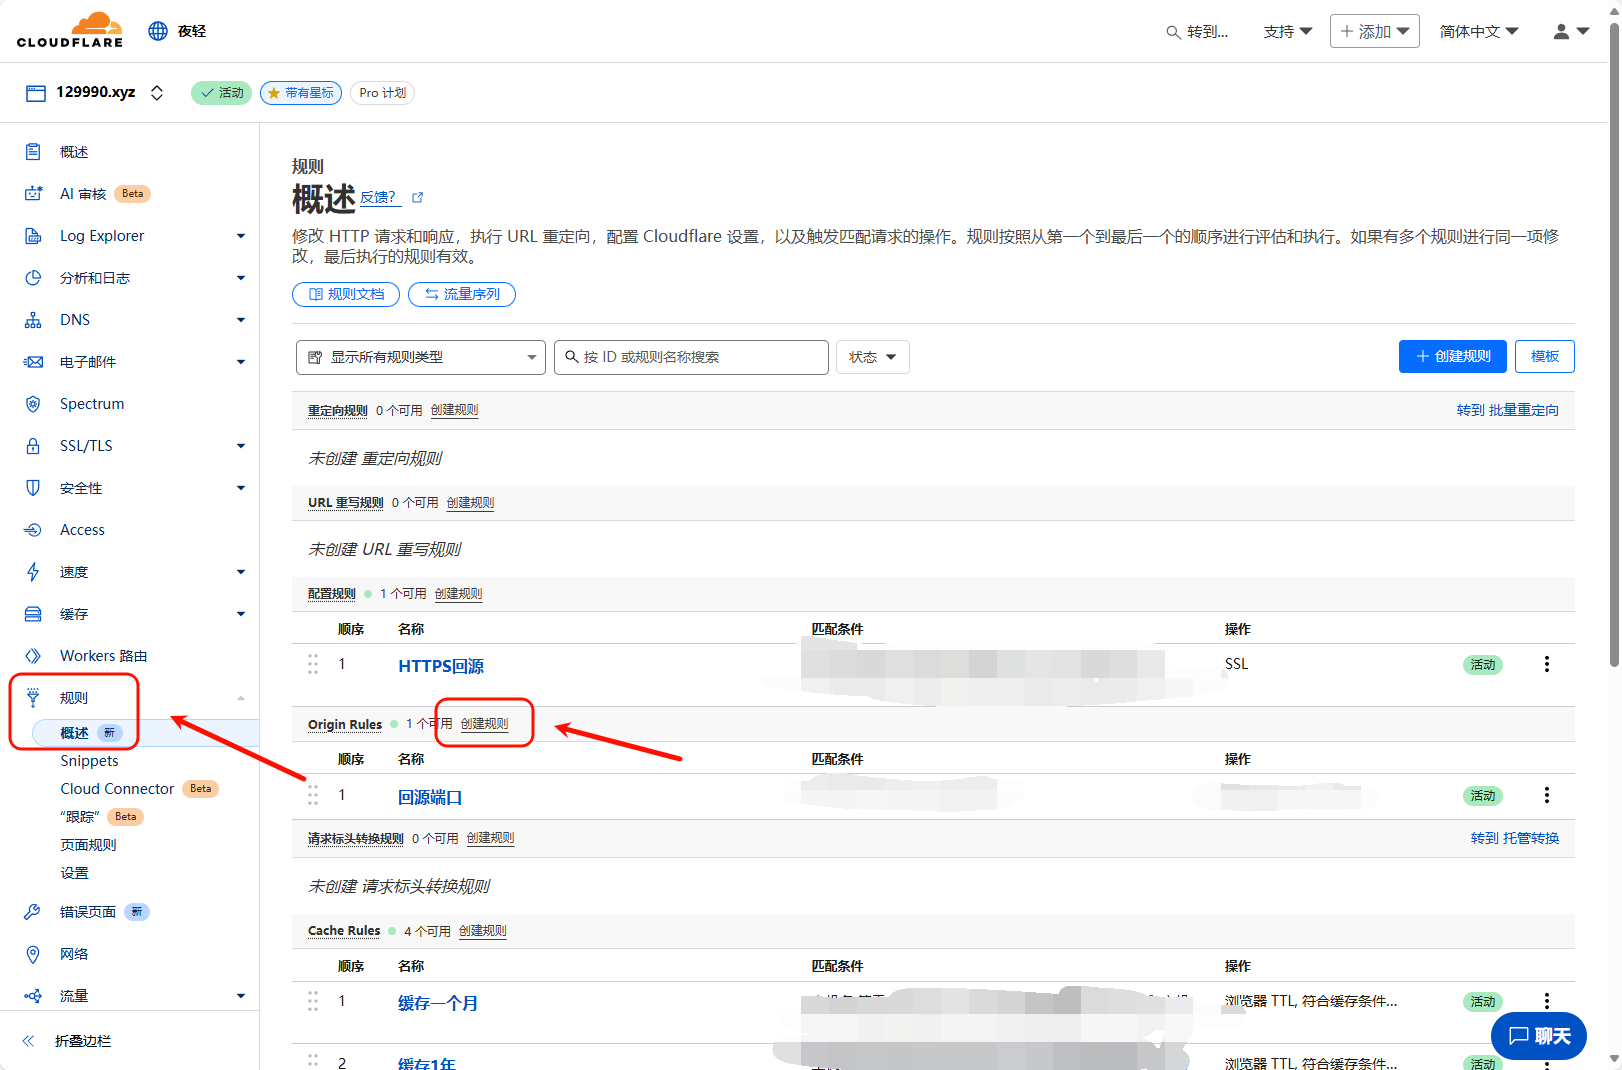The height and width of the screenshot is (1070, 1622).
Task: Open the 聊天 chat widget
Action: 1538,1036
